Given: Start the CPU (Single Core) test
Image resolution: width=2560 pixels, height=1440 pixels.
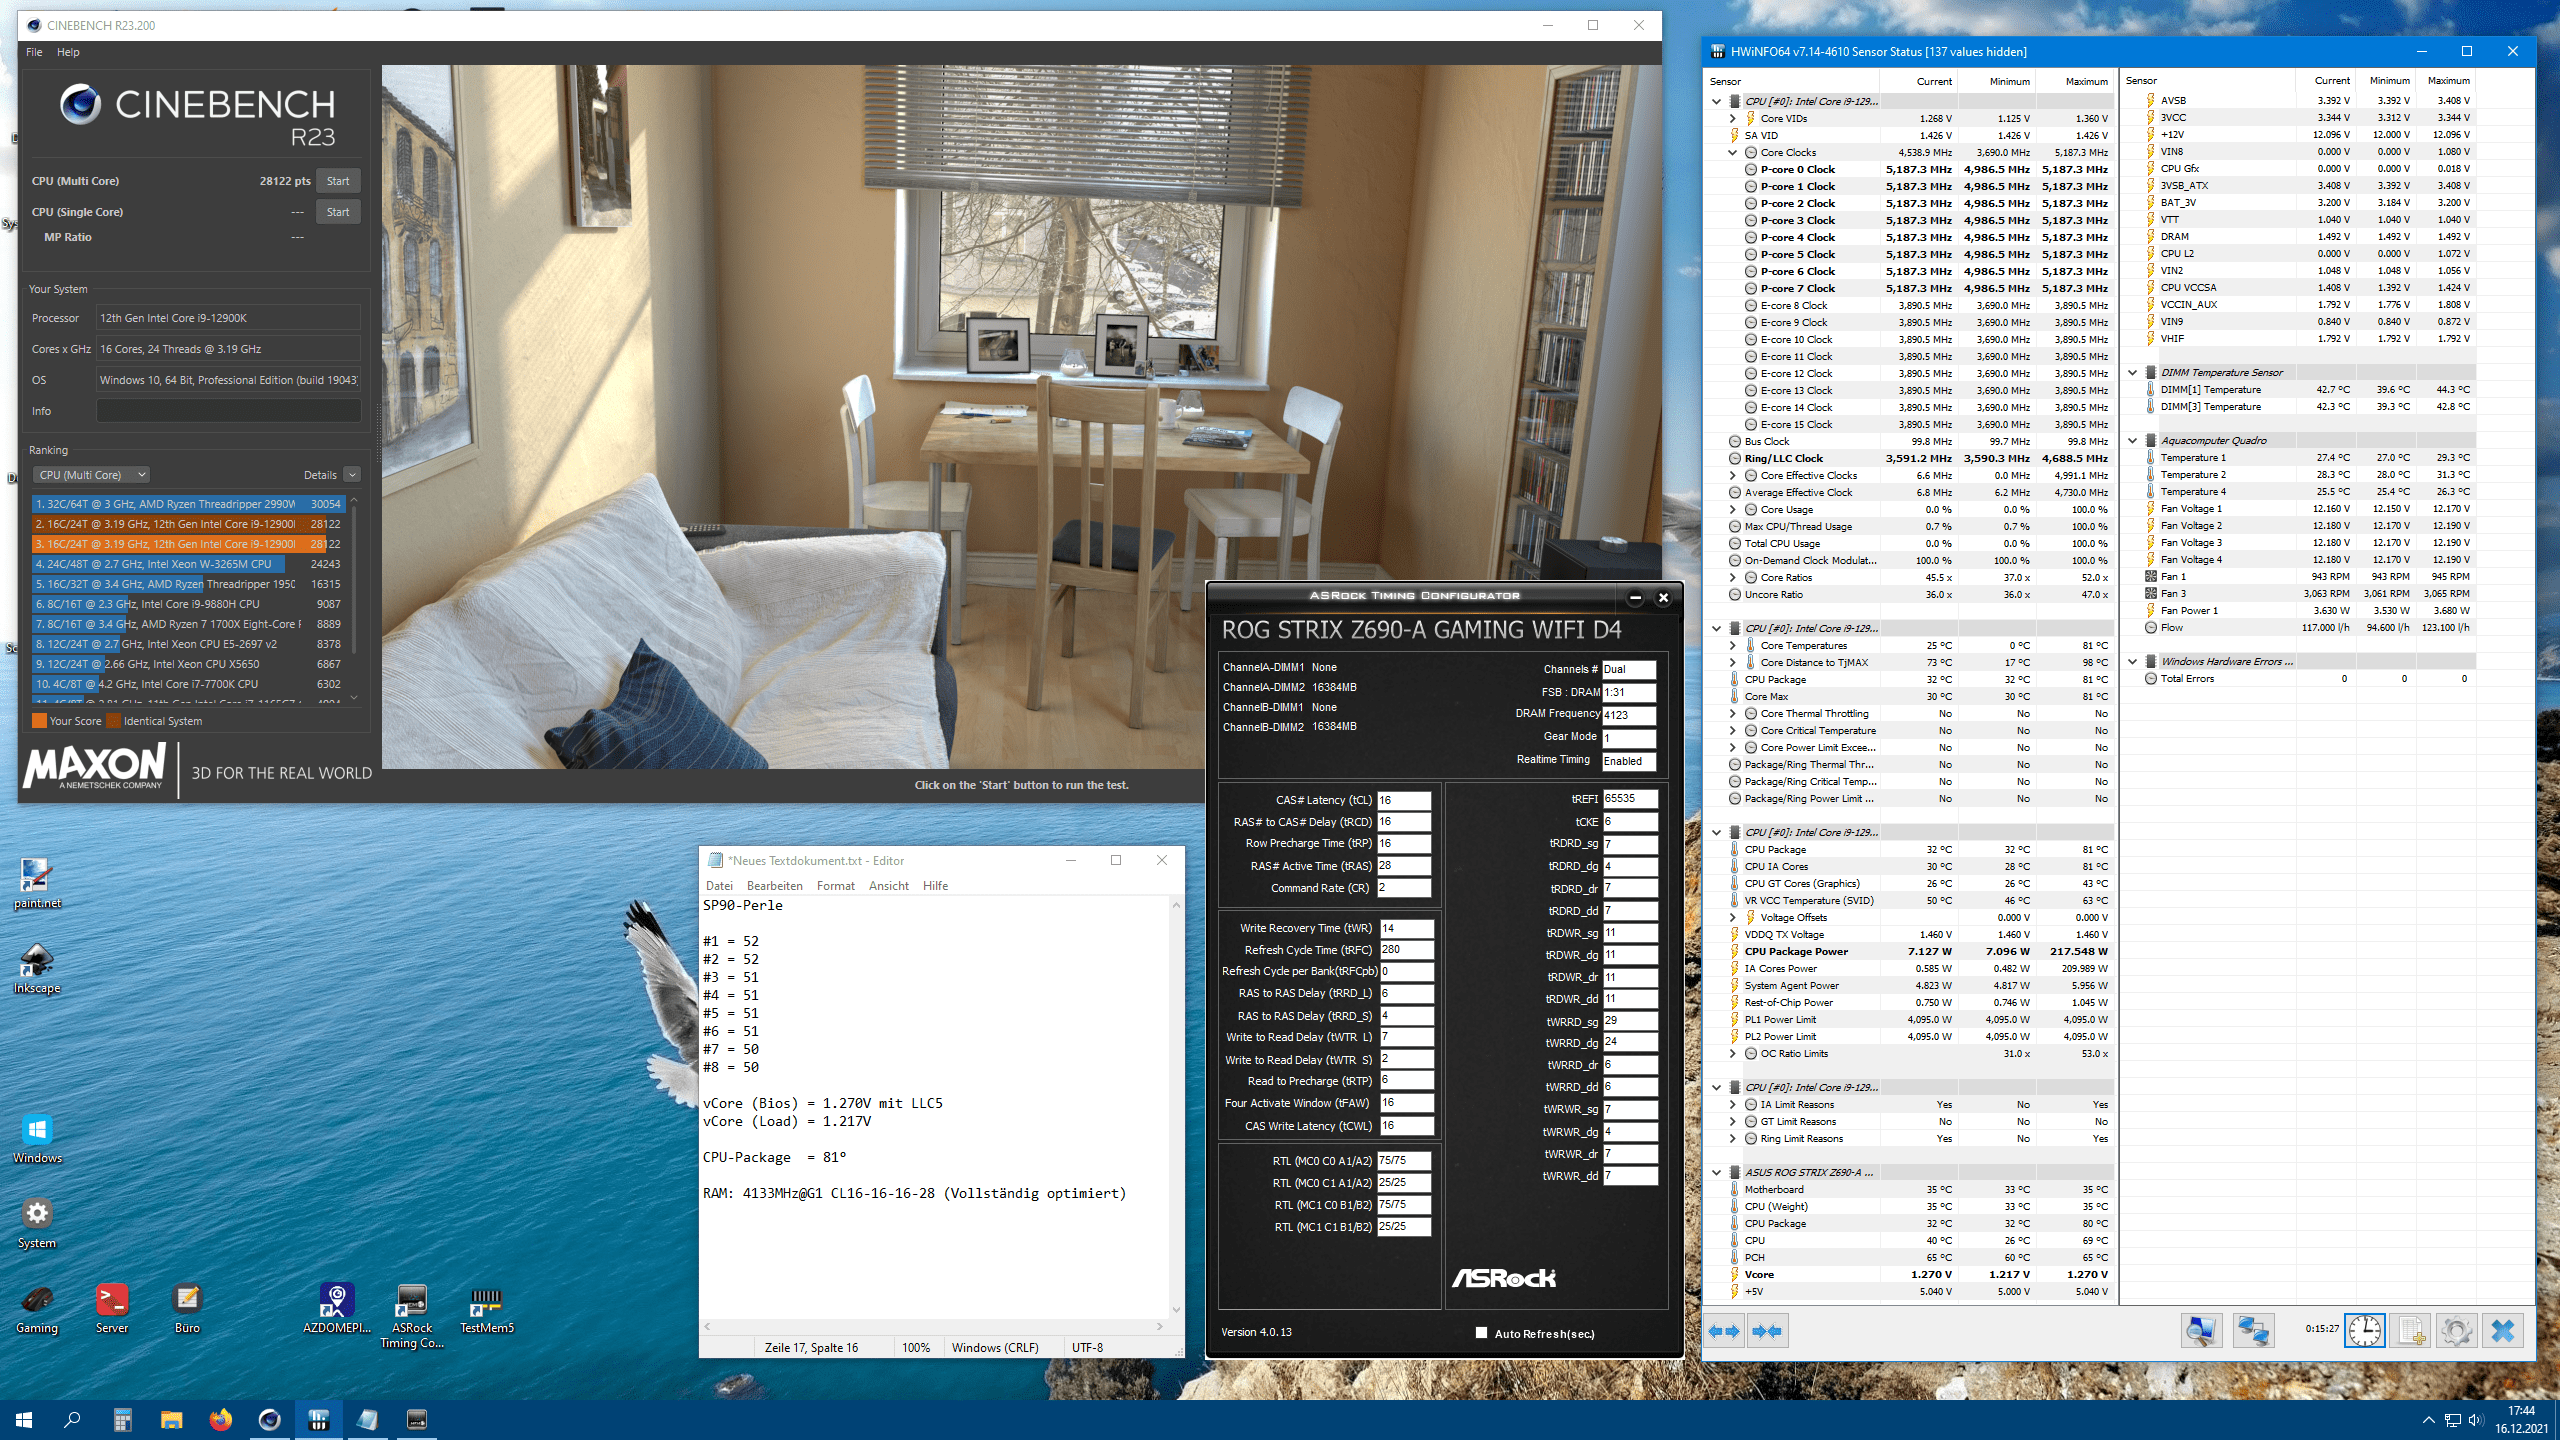Looking at the screenshot, I should click(338, 212).
